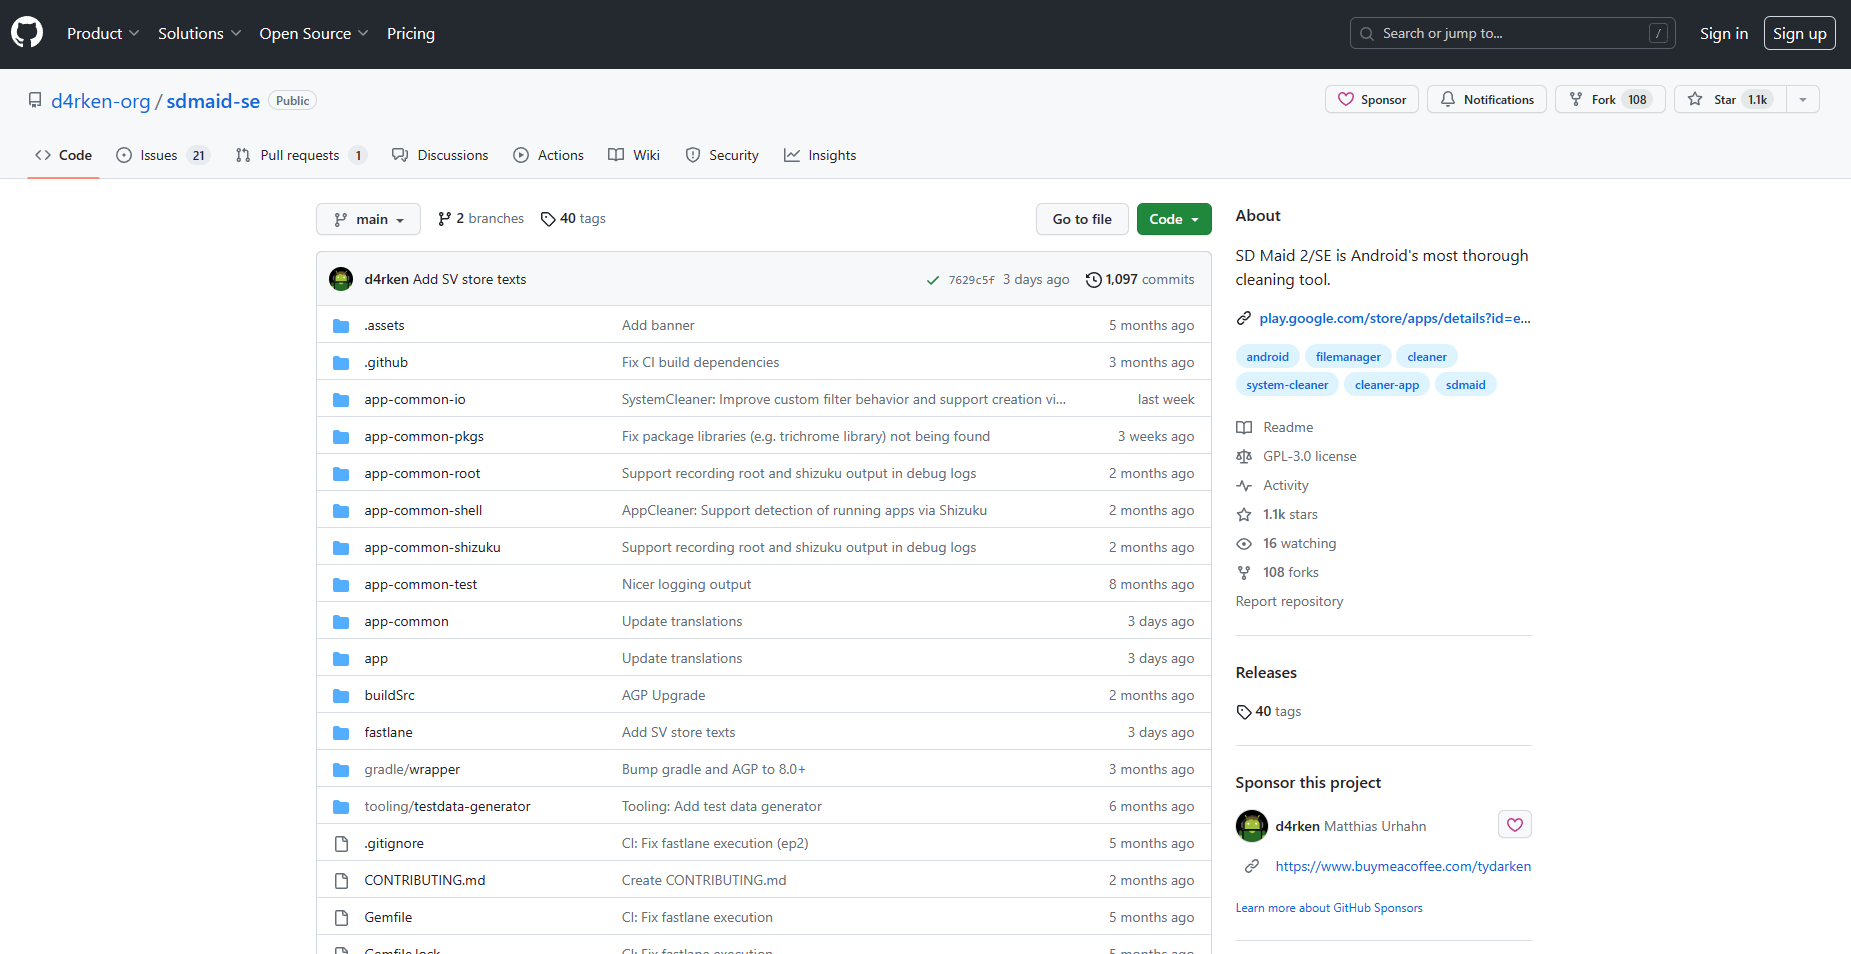The width and height of the screenshot is (1851, 954).
Task: Click the d4rken avatar in commit row
Action: click(x=341, y=279)
